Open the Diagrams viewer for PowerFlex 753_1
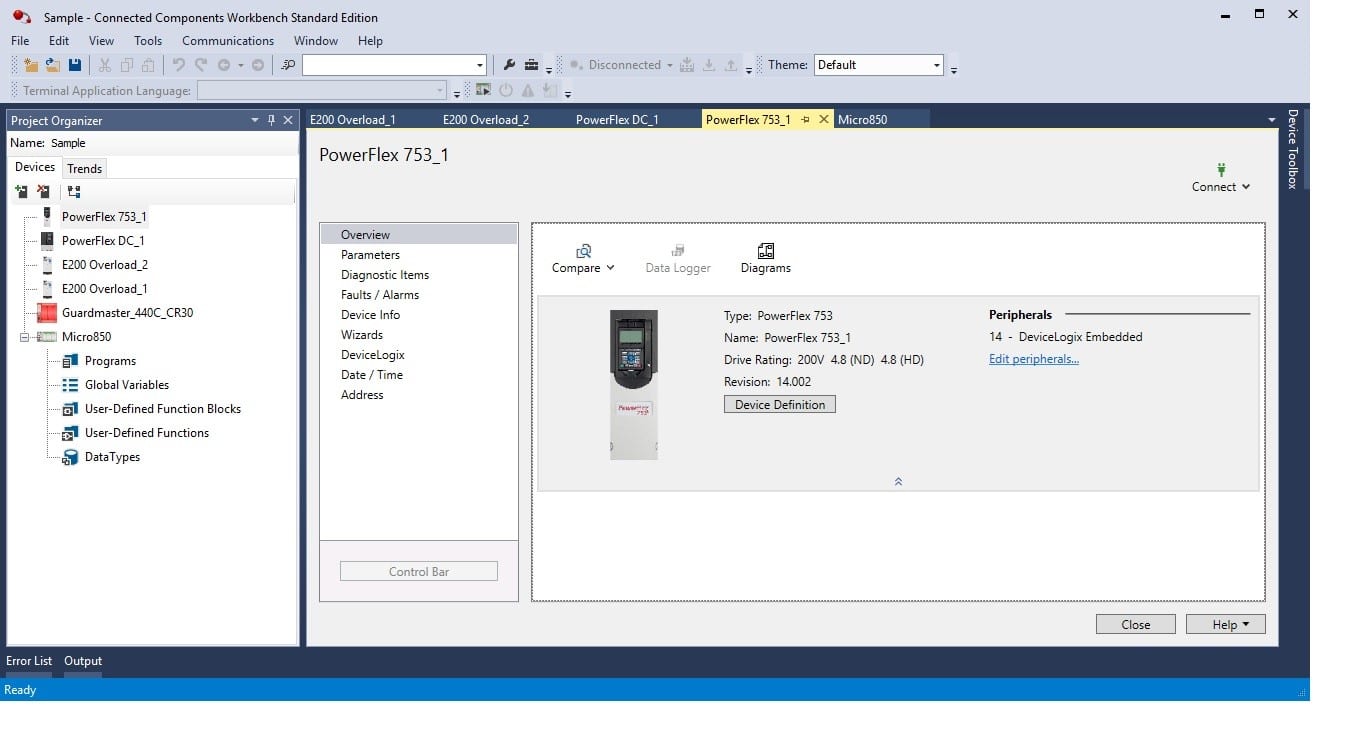 [x=765, y=258]
